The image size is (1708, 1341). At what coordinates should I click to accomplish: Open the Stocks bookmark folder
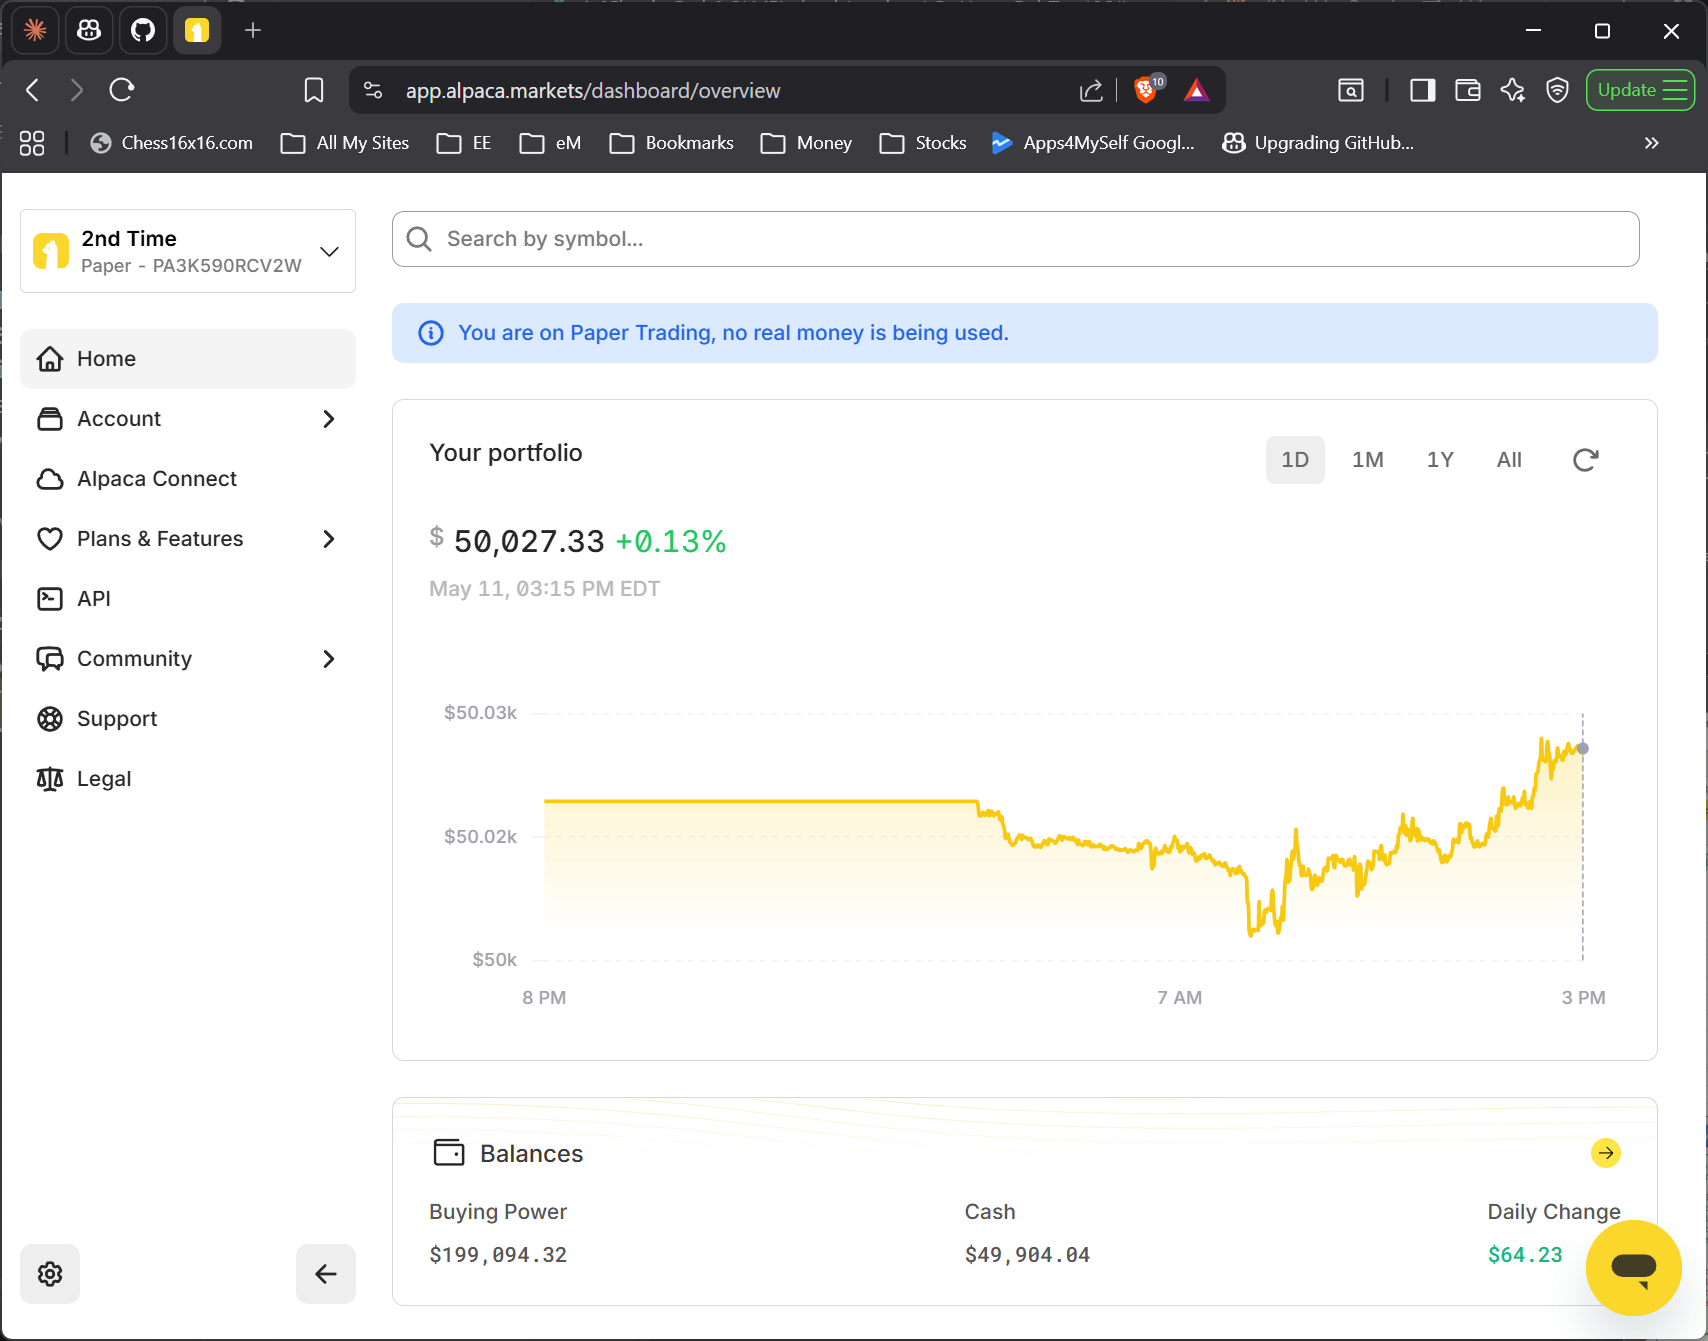[923, 143]
